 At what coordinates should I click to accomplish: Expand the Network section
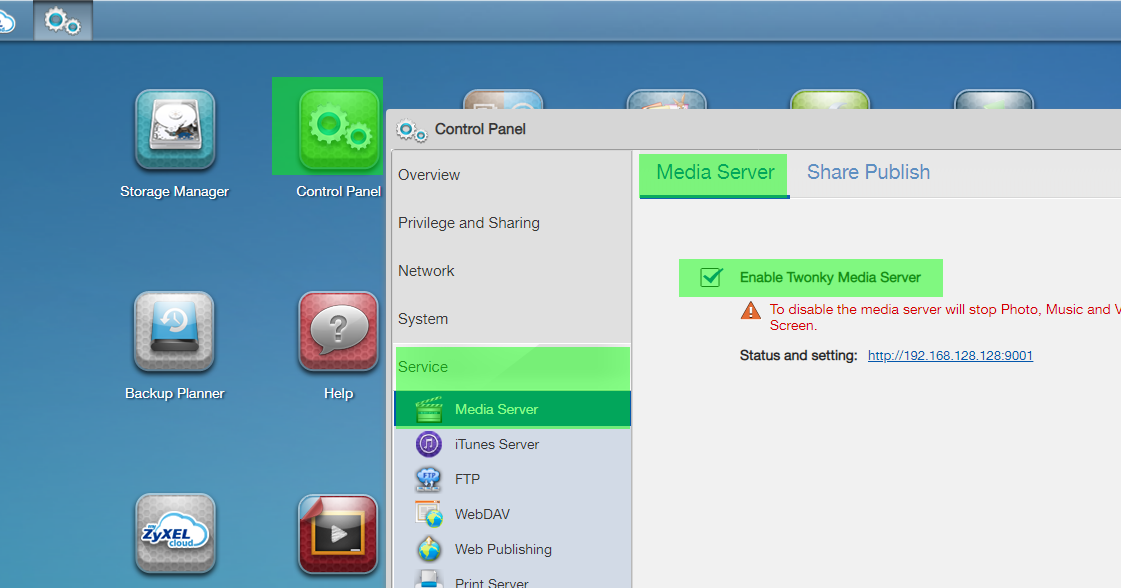coord(426,271)
